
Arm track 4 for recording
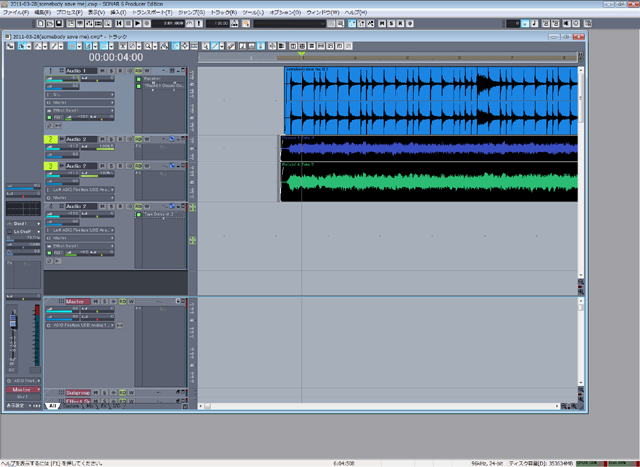[120, 206]
